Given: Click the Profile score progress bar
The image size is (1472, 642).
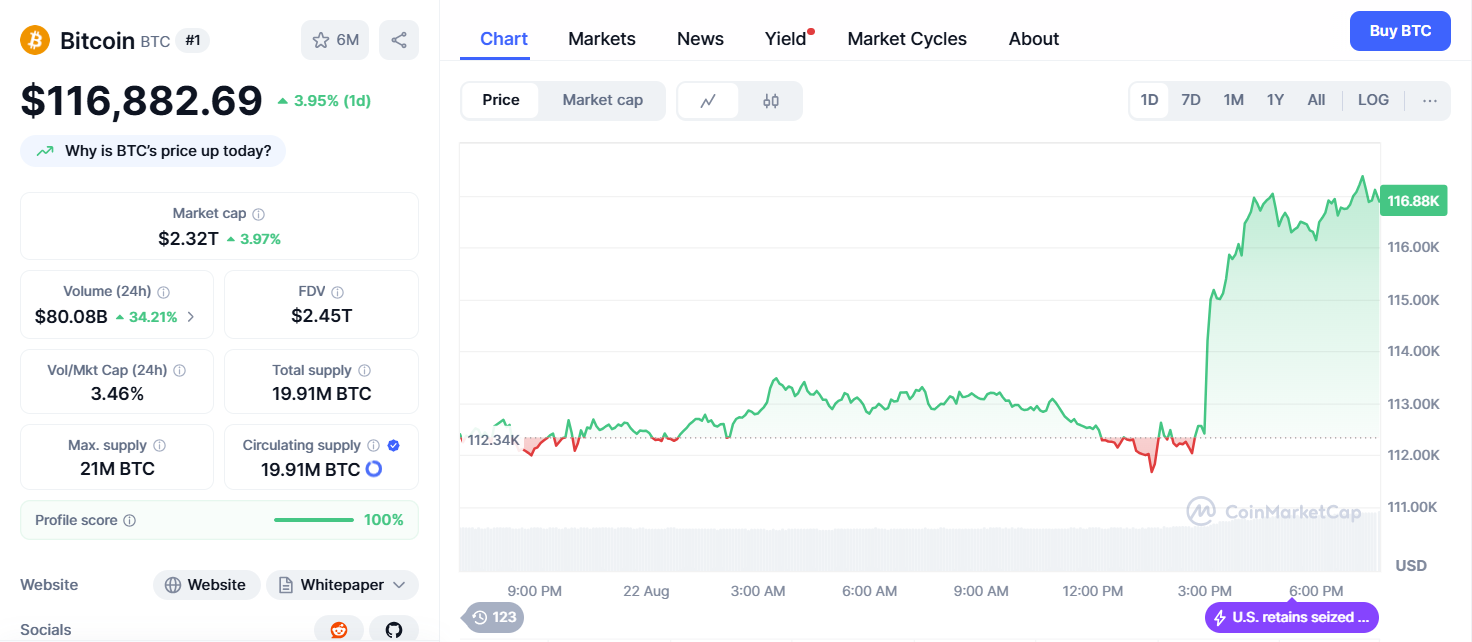Looking at the screenshot, I should click(x=313, y=520).
